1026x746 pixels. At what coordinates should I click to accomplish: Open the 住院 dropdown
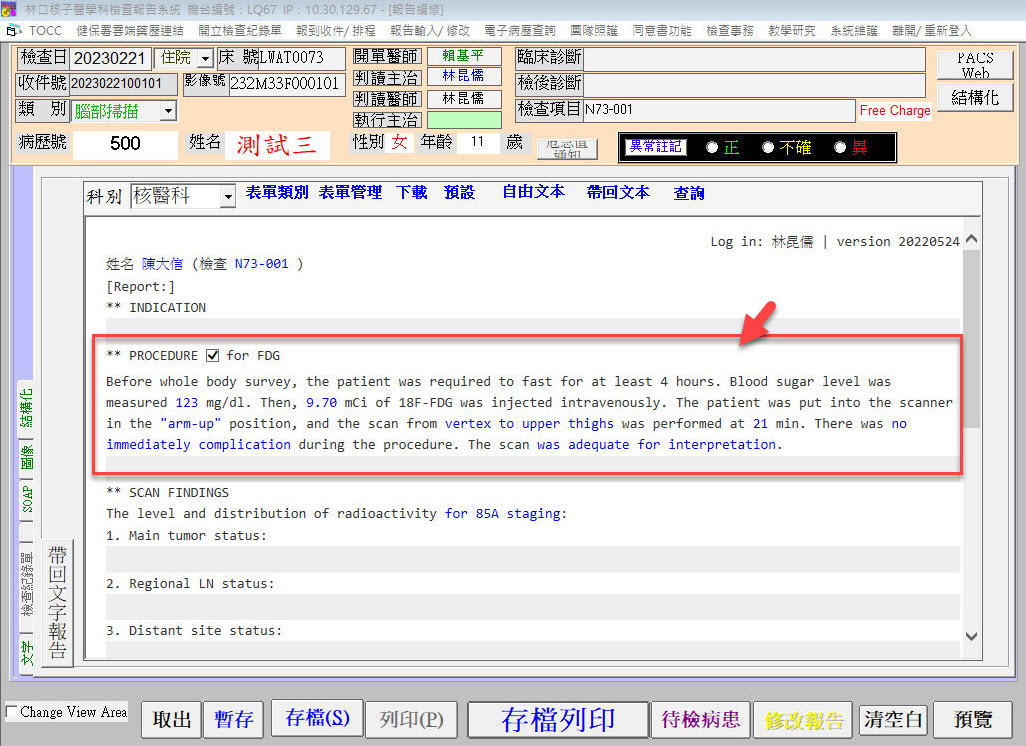coord(204,59)
